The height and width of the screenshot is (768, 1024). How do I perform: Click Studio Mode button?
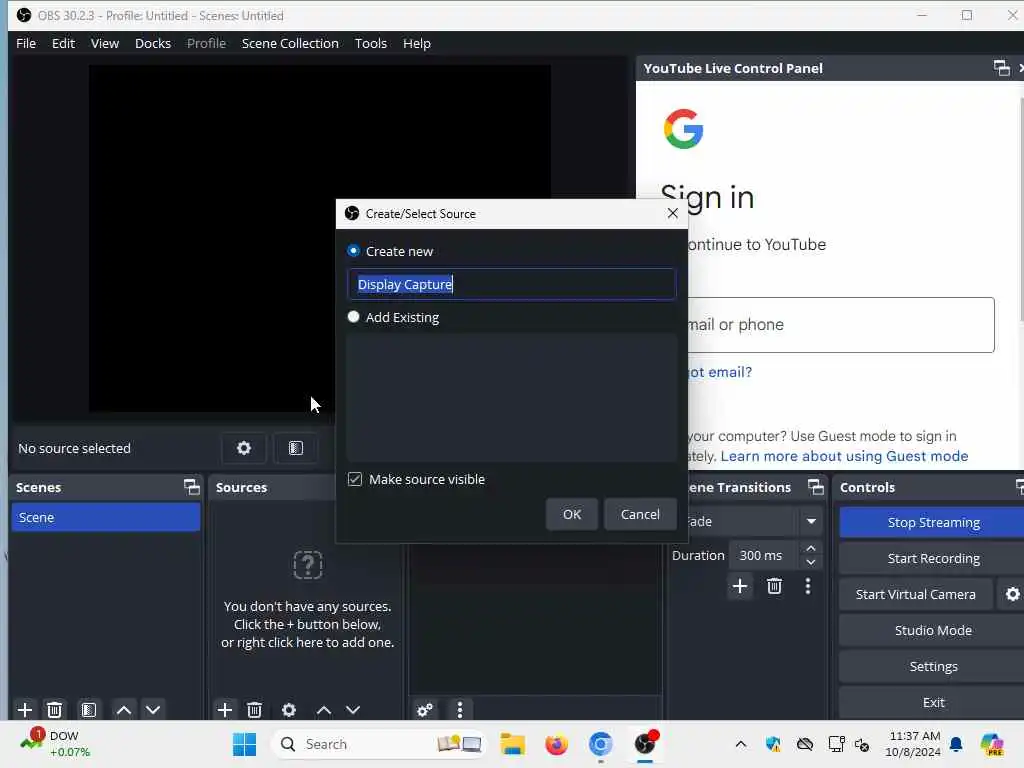[933, 630]
